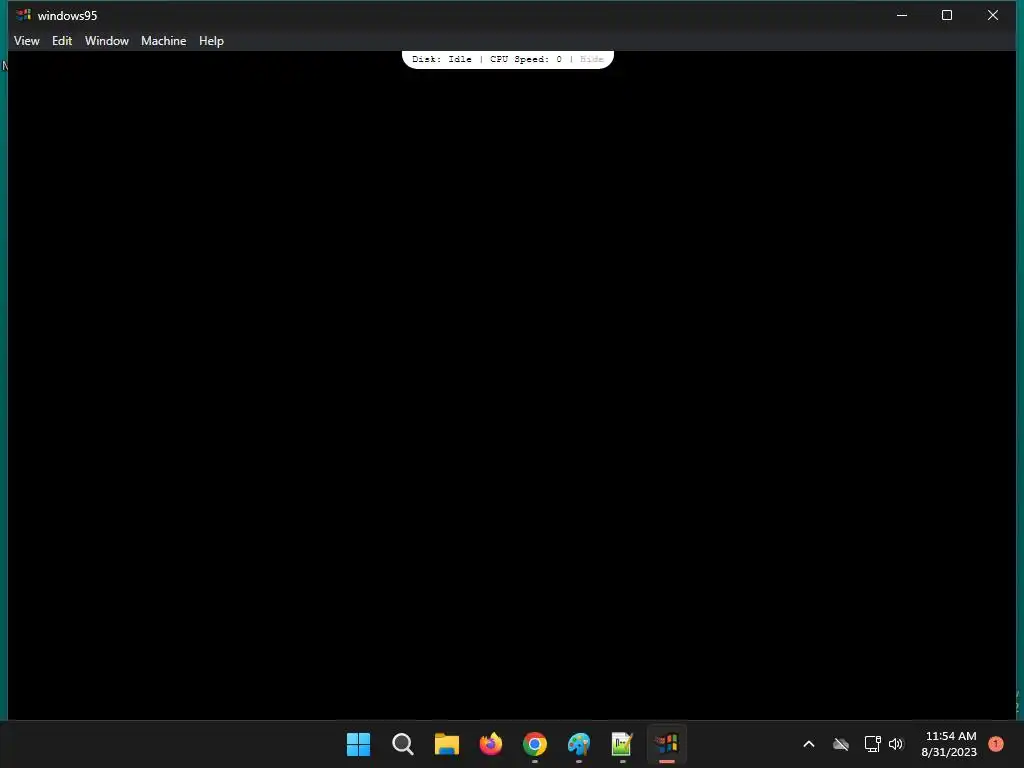This screenshot has height=768, width=1024.
Task: Click the windows95 app icon in title bar
Action: (x=24, y=15)
